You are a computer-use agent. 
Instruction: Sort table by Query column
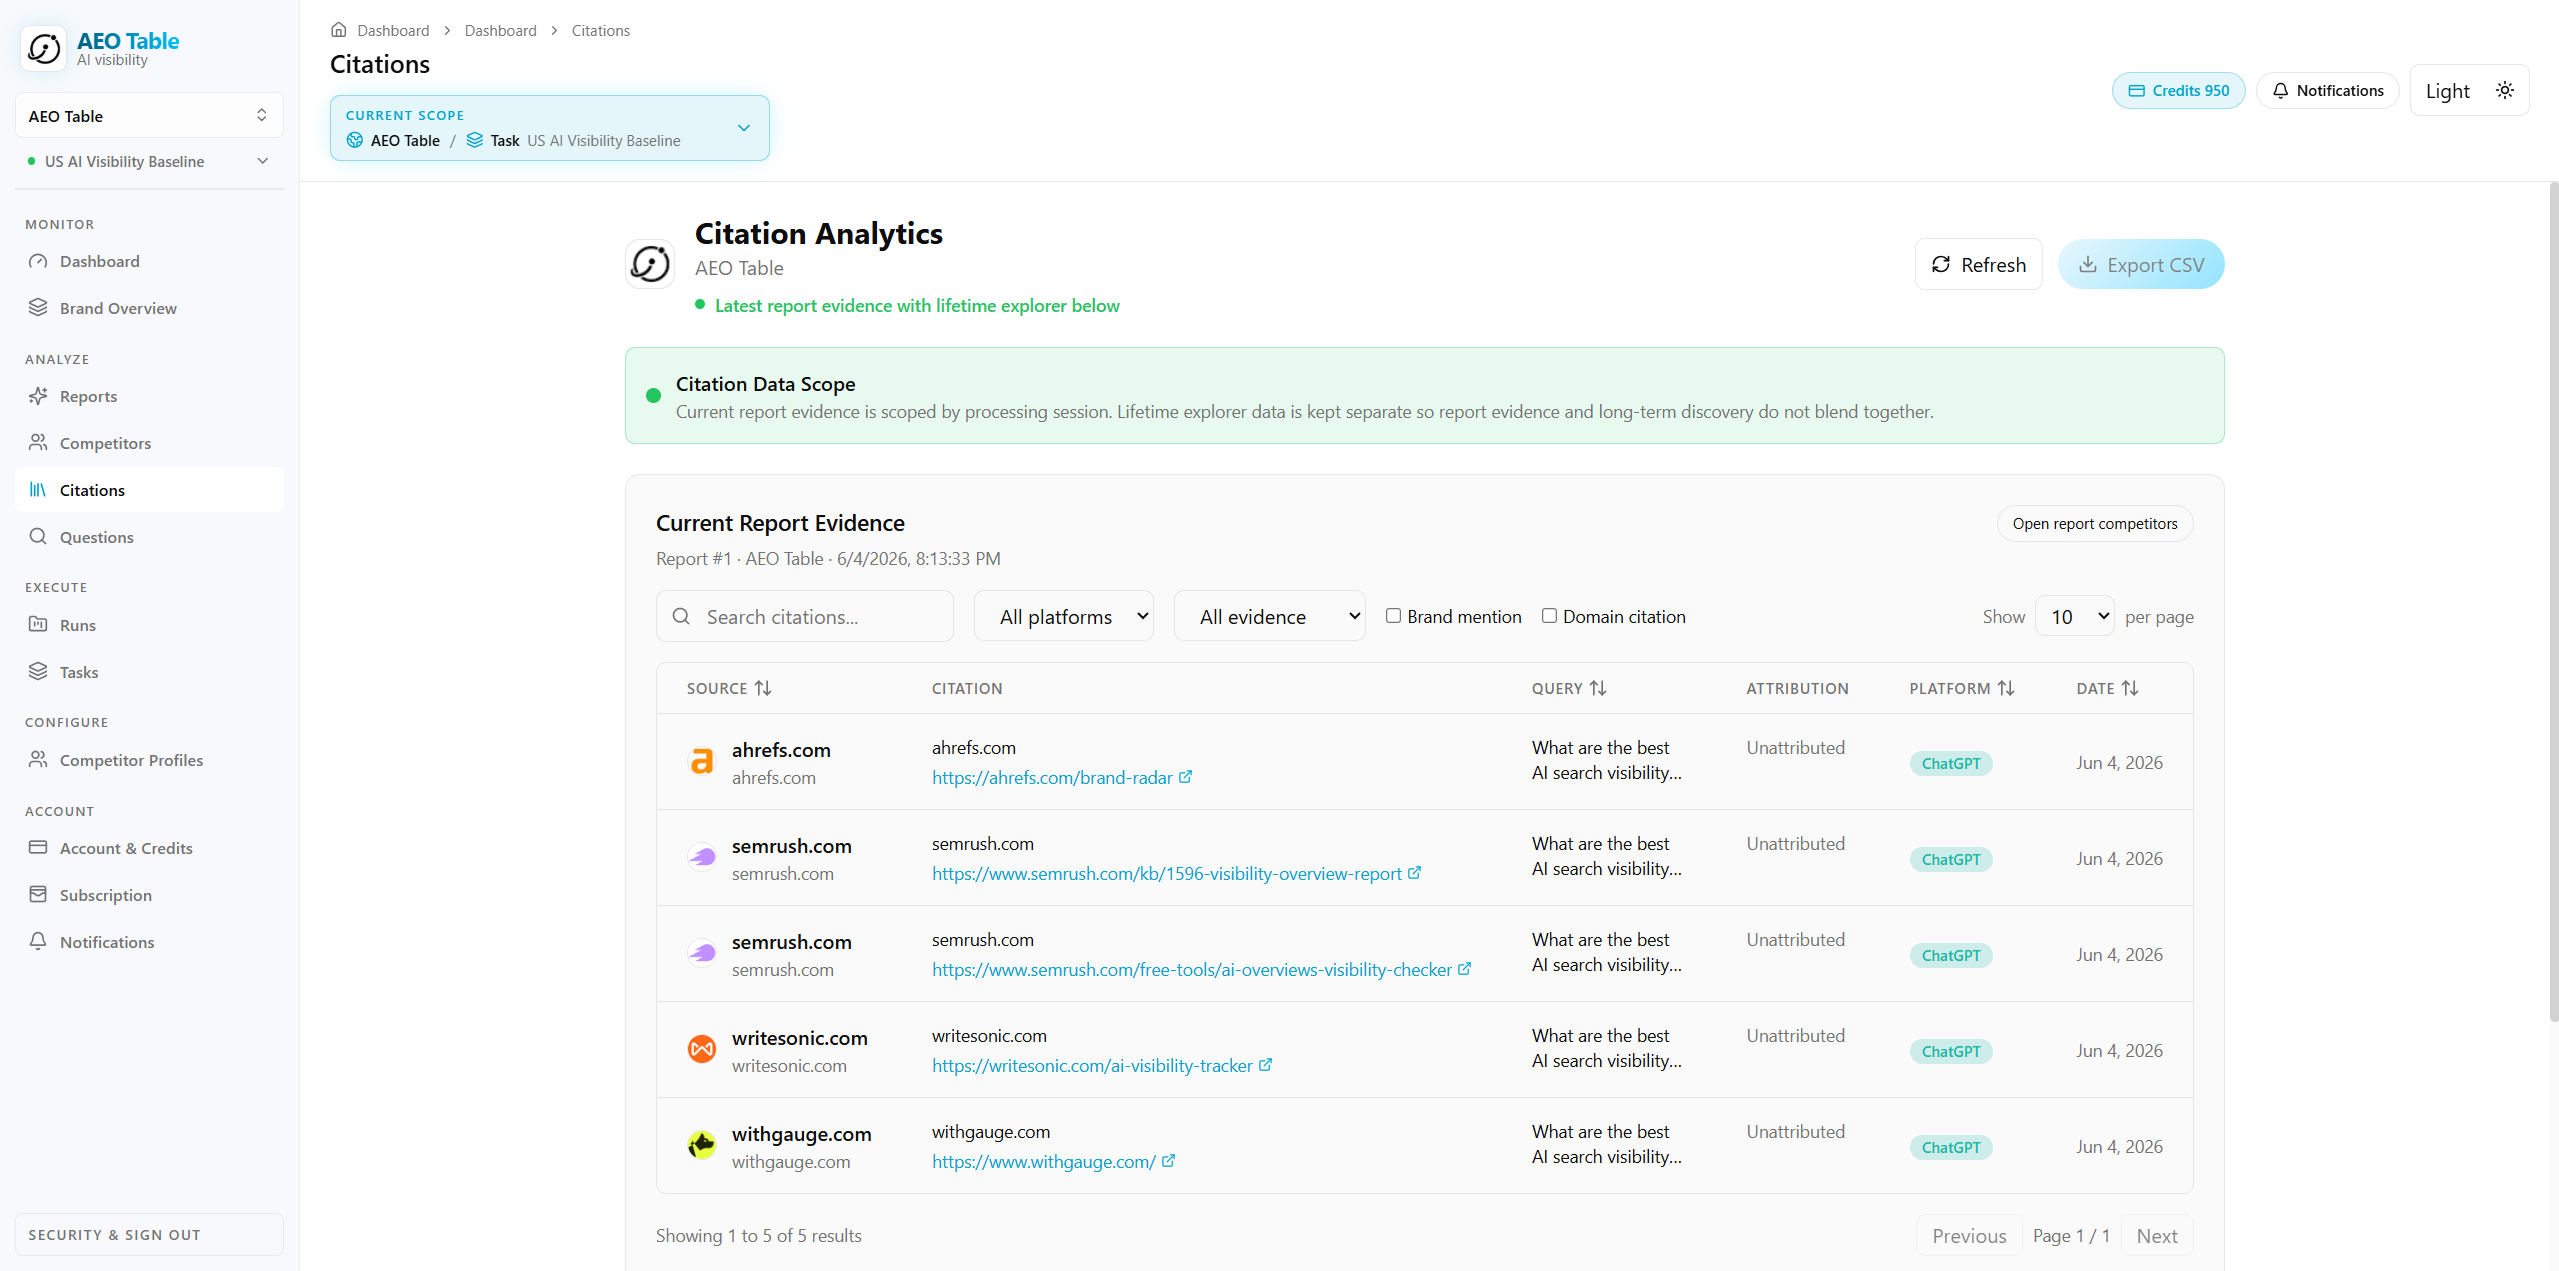pyautogui.click(x=1569, y=688)
